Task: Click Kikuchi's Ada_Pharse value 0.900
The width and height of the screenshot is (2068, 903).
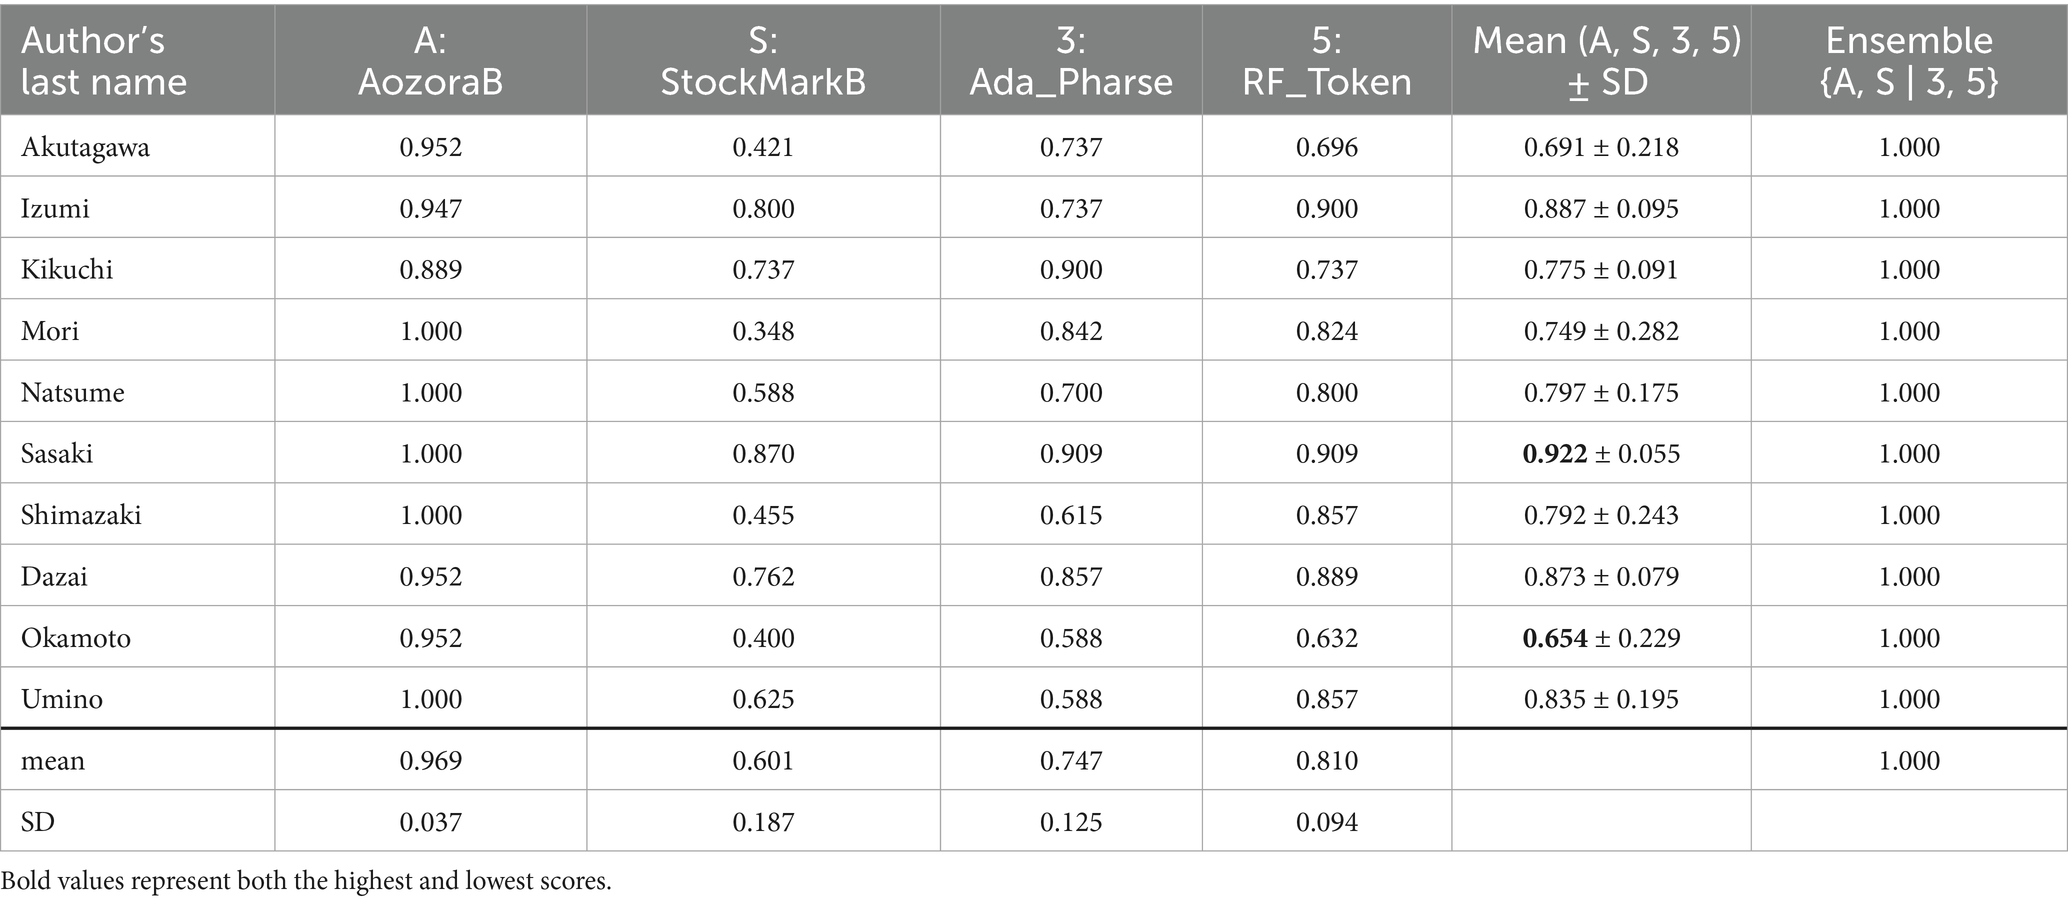Action: [x=1071, y=270]
